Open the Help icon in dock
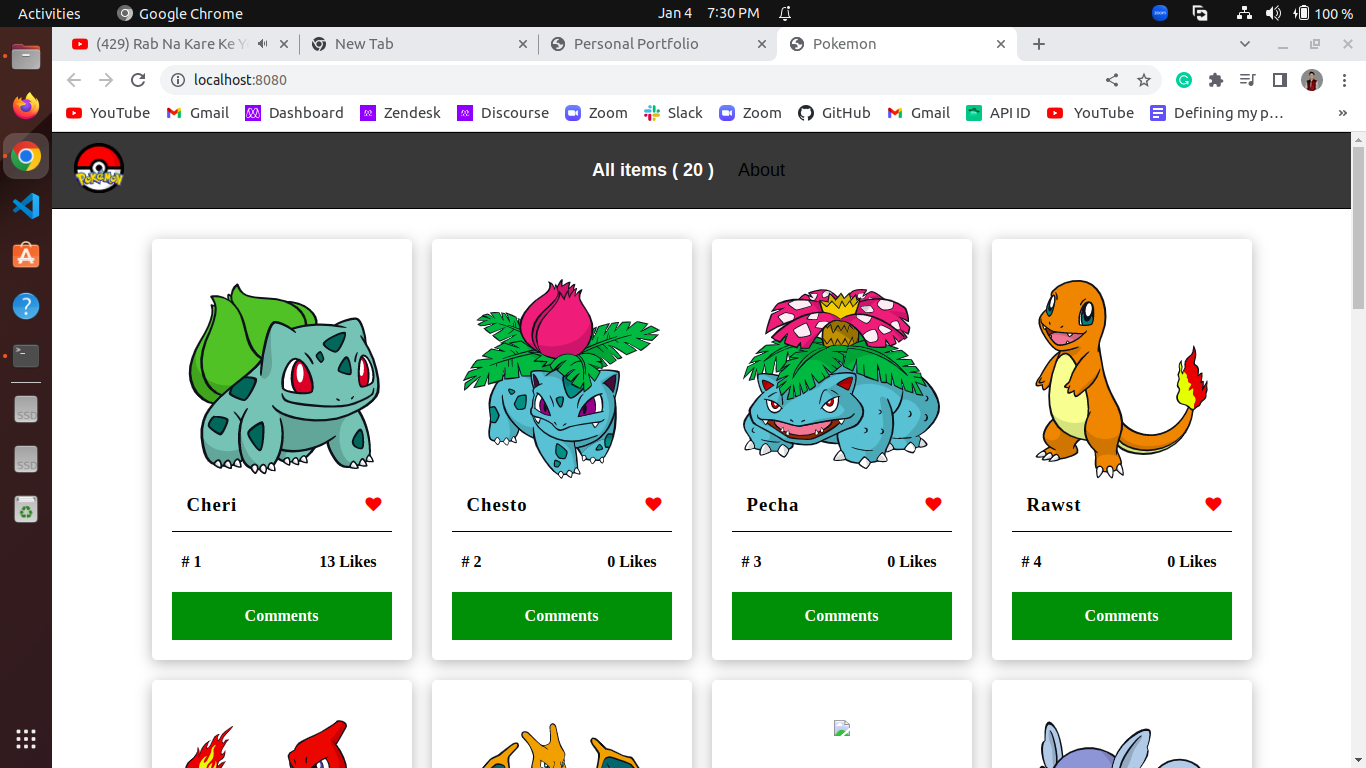The image size is (1366, 768). point(26,306)
